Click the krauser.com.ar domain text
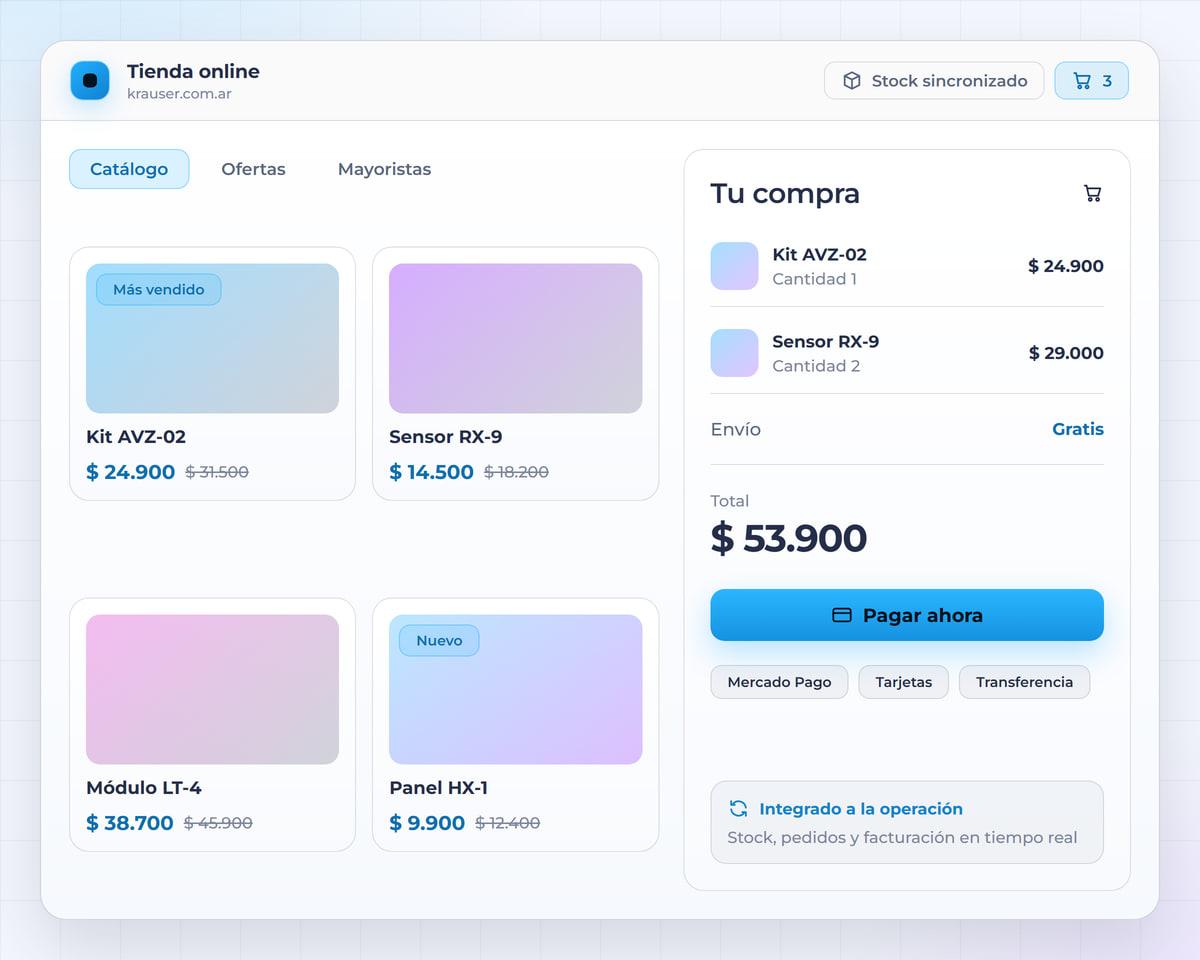This screenshot has height=960, width=1200. click(179, 94)
